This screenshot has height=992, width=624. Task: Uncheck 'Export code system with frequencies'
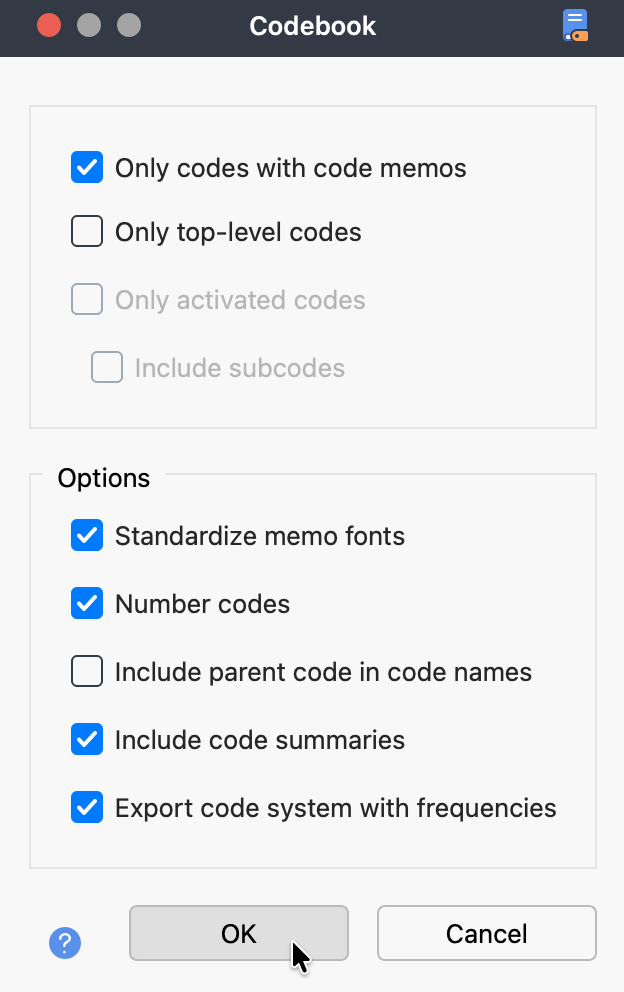pyautogui.click(x=87, y=807)
